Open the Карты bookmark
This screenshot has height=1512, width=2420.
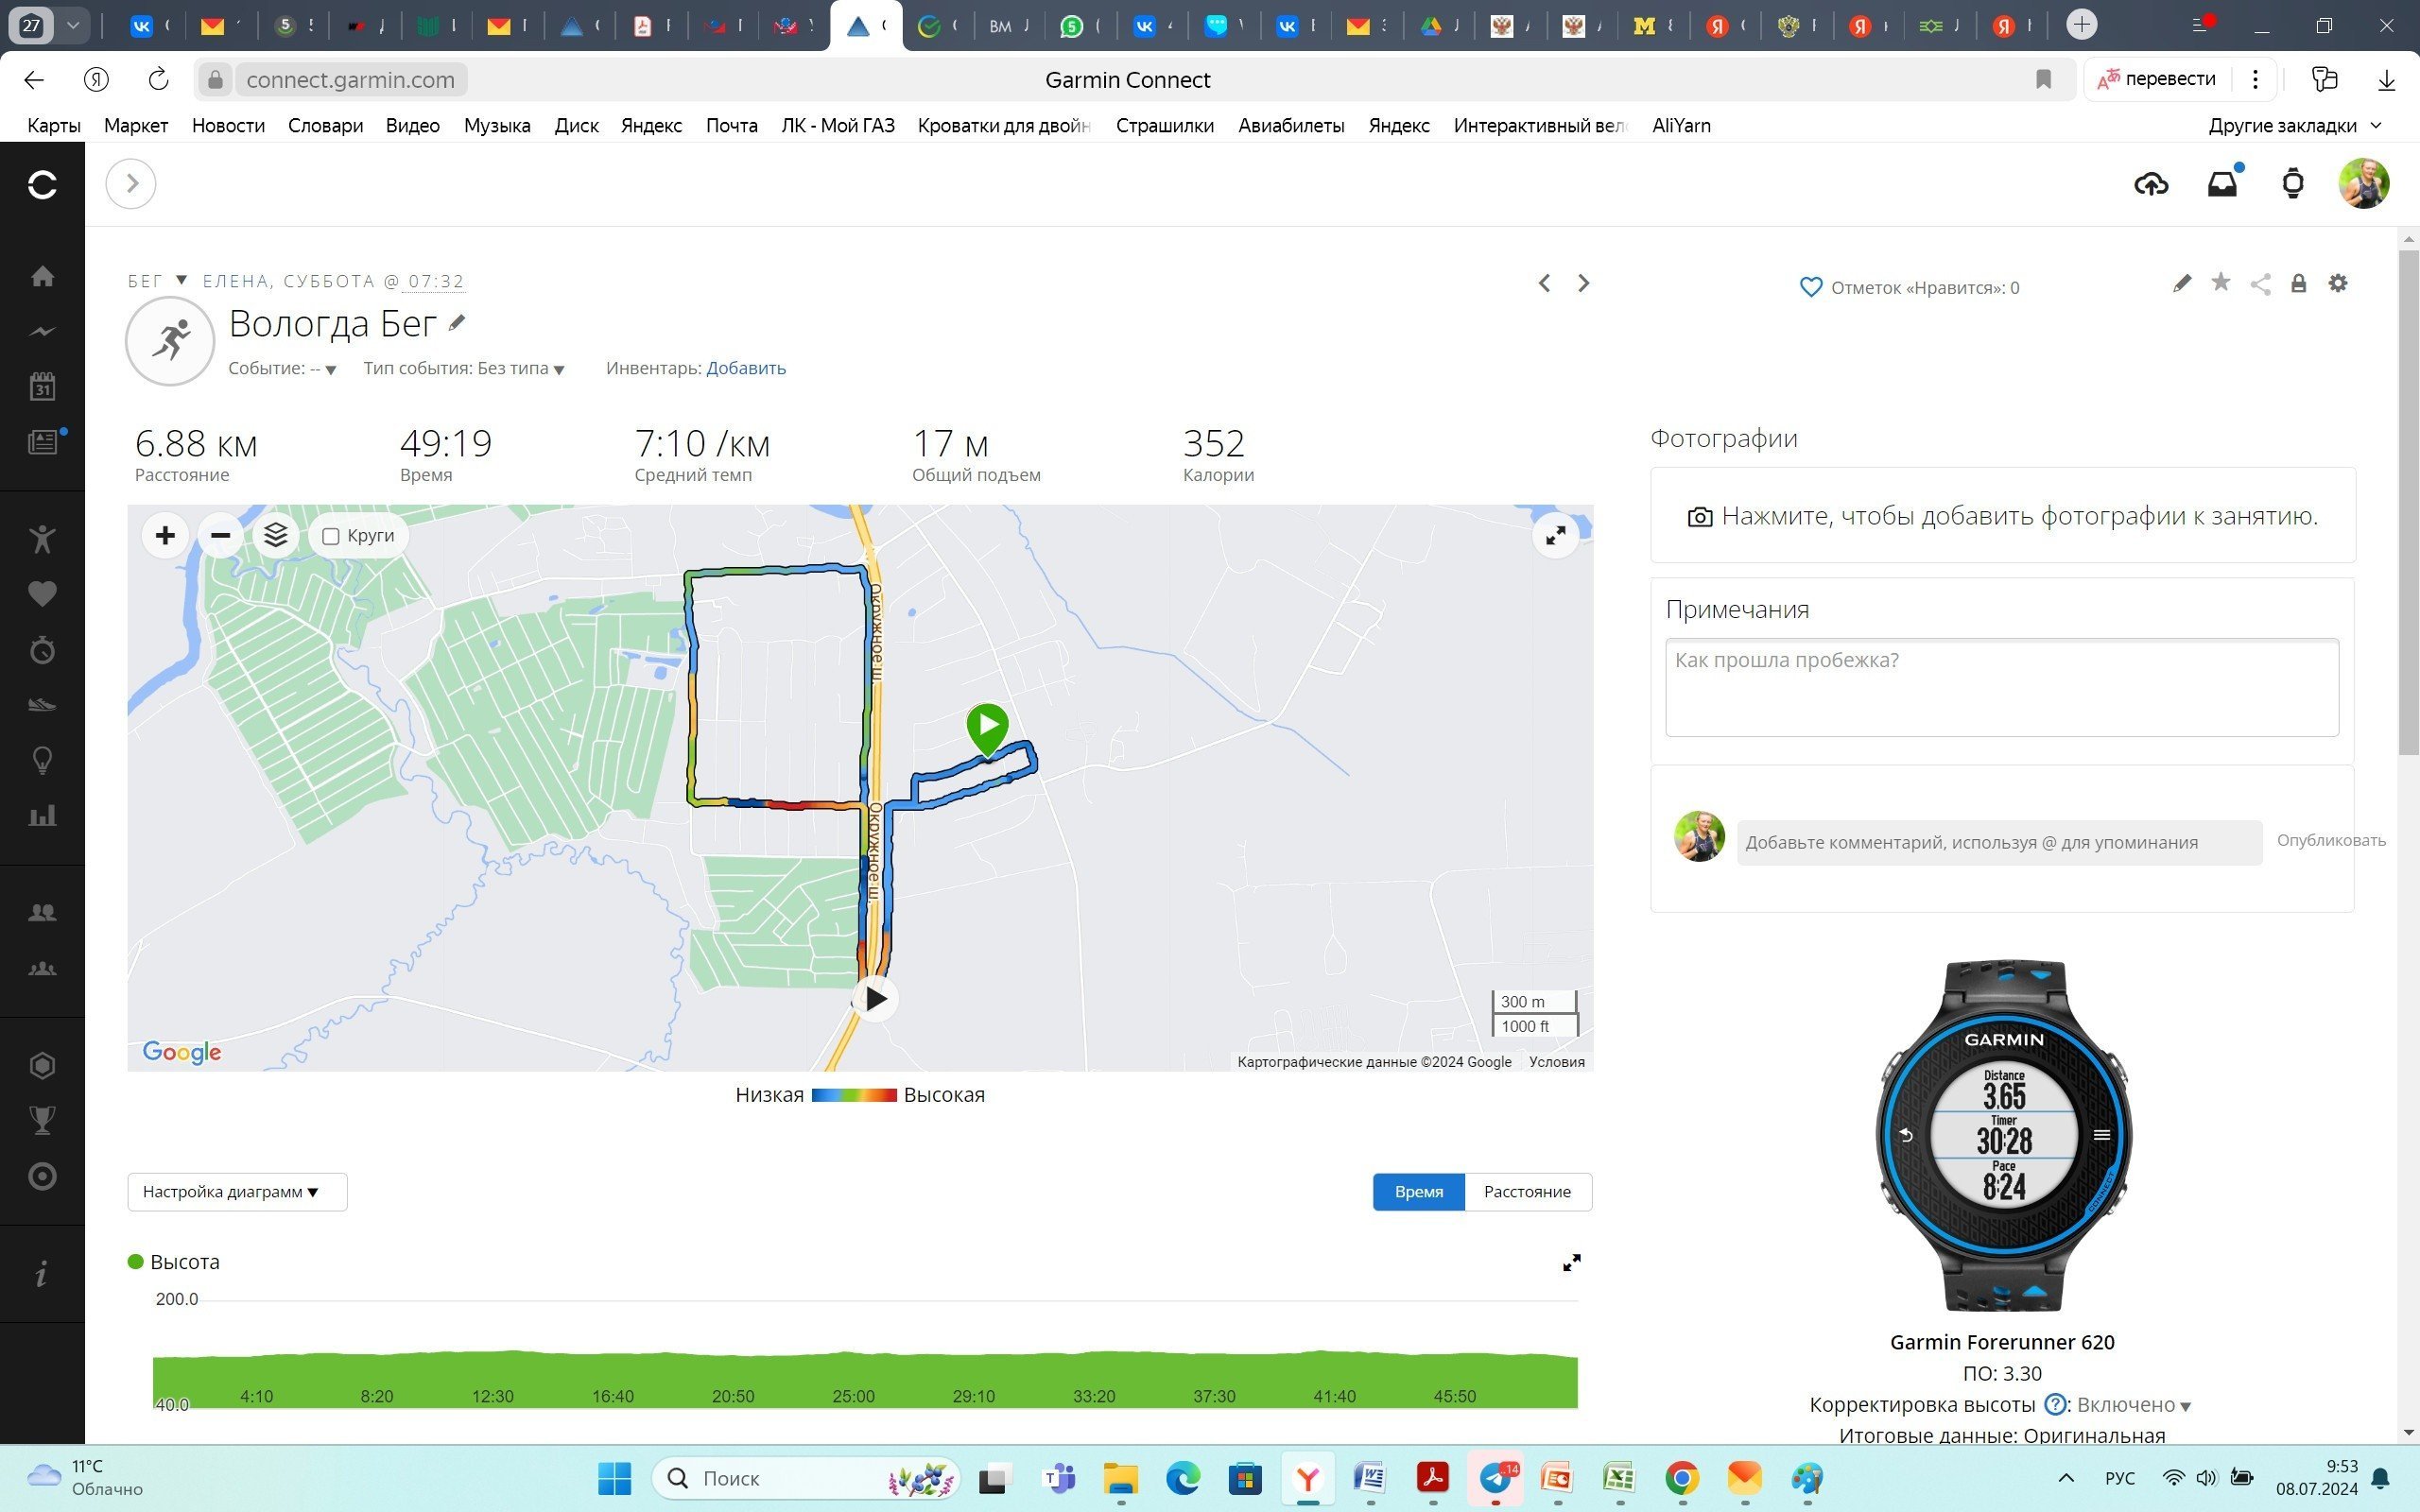coord(54,126)
